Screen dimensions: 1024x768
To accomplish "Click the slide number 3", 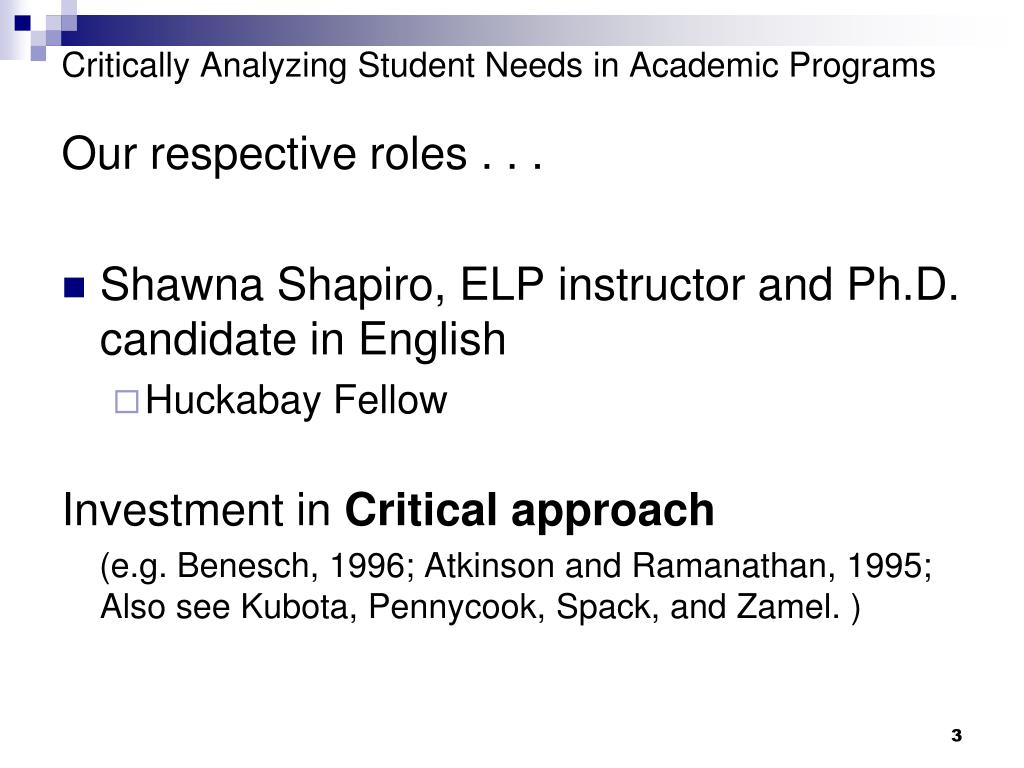I will click(957, 735).
